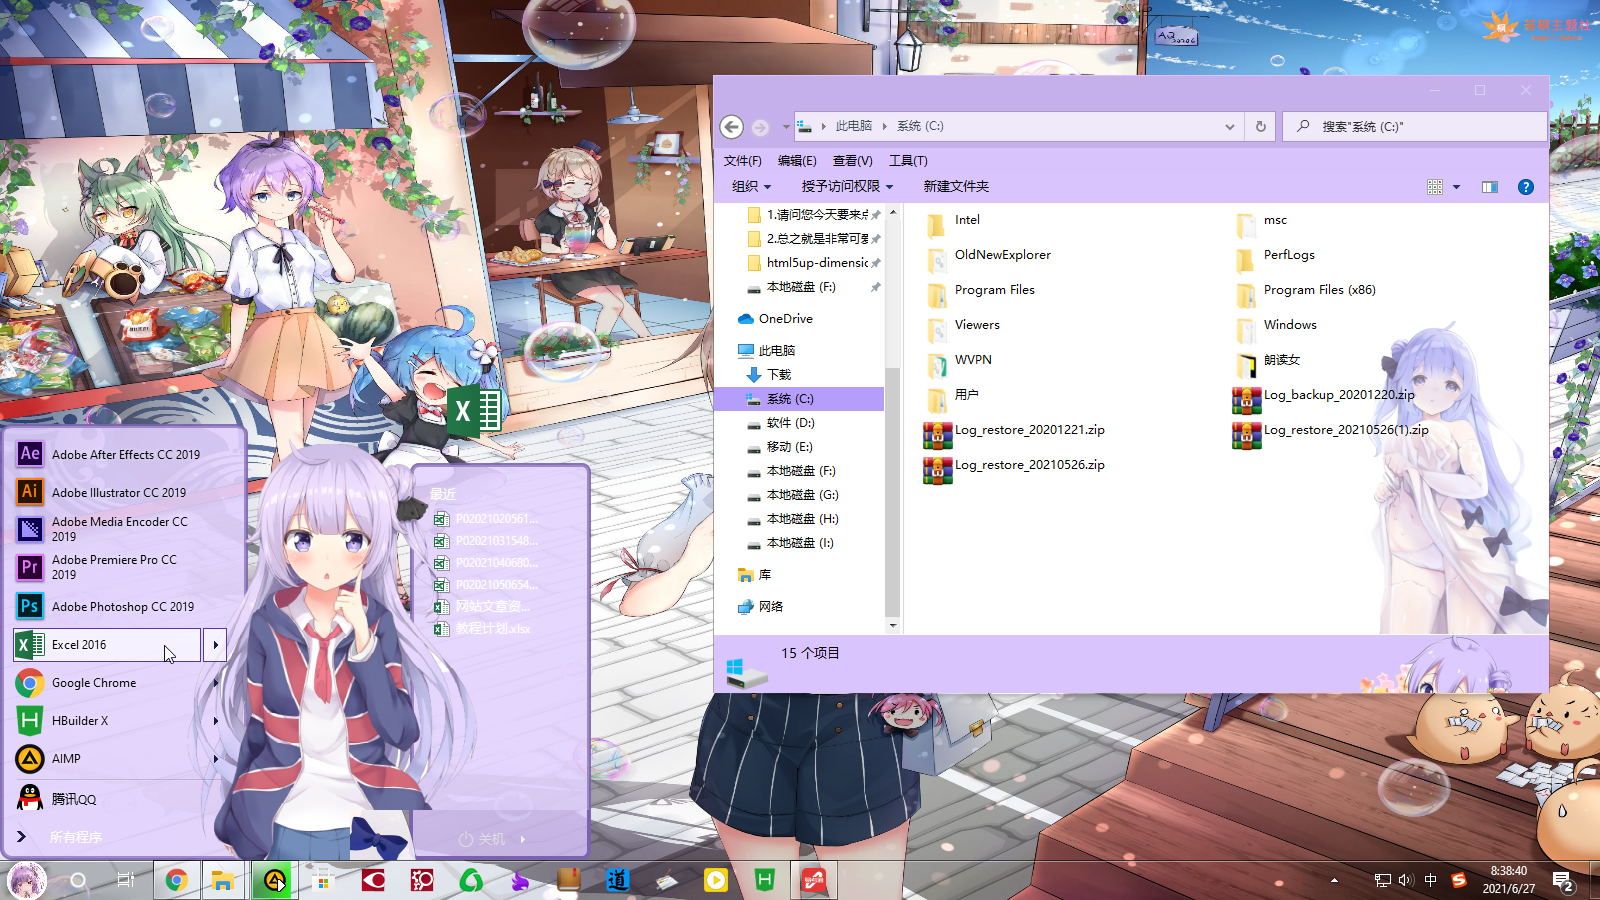Expand Excel 2016 recent files arrow
Image resolution: width=1600 pixels, height=900 pixels.
tap(215, 645)
